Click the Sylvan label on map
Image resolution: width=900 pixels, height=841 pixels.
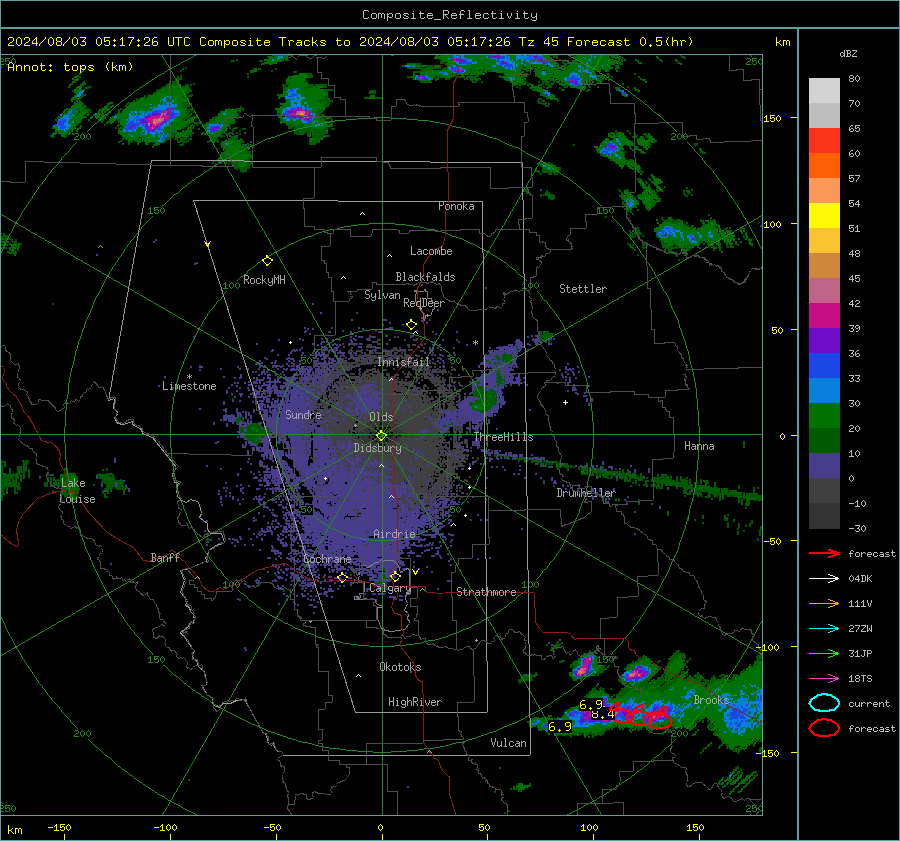[x=382, y=295]
